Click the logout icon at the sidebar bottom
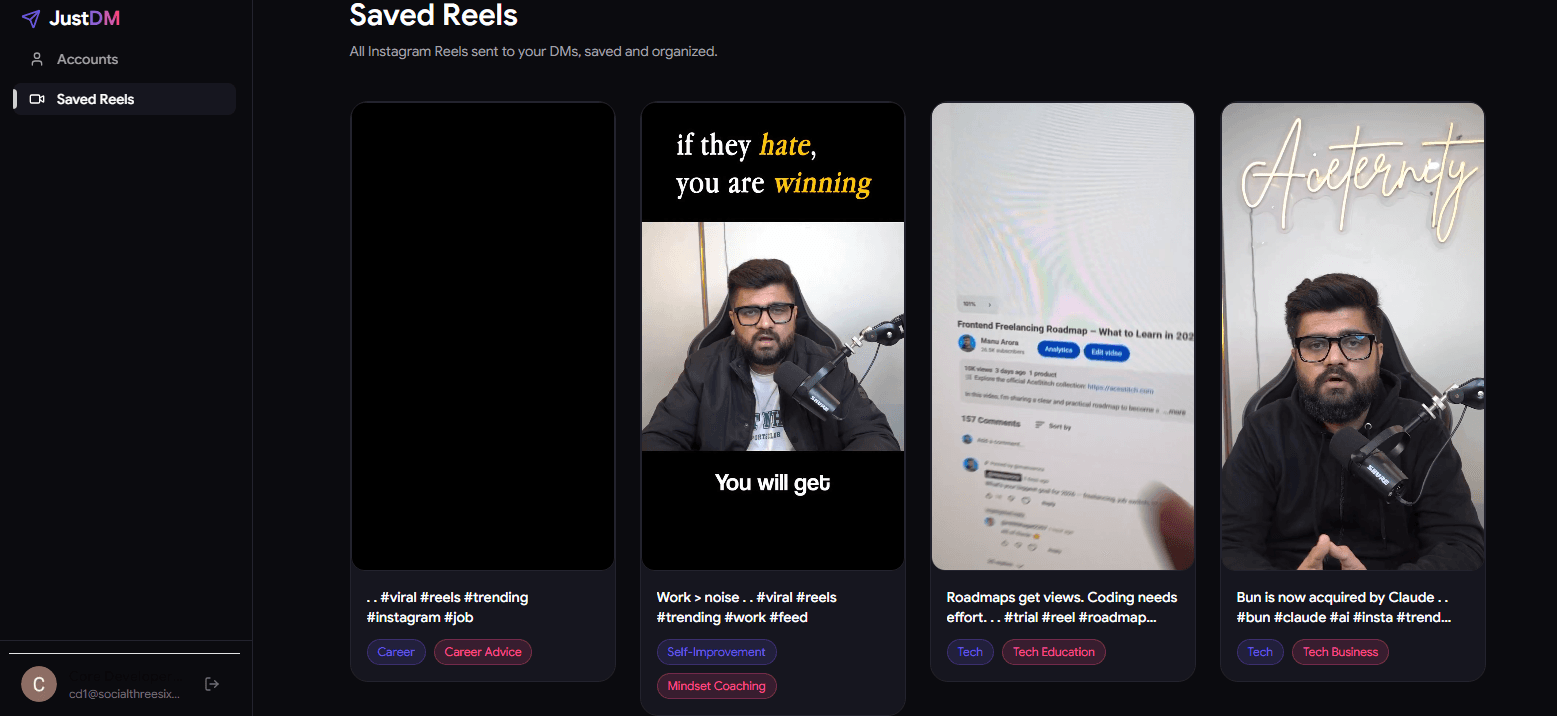The width and height of the screenshot is (1557, 716). tap(211, 683)
